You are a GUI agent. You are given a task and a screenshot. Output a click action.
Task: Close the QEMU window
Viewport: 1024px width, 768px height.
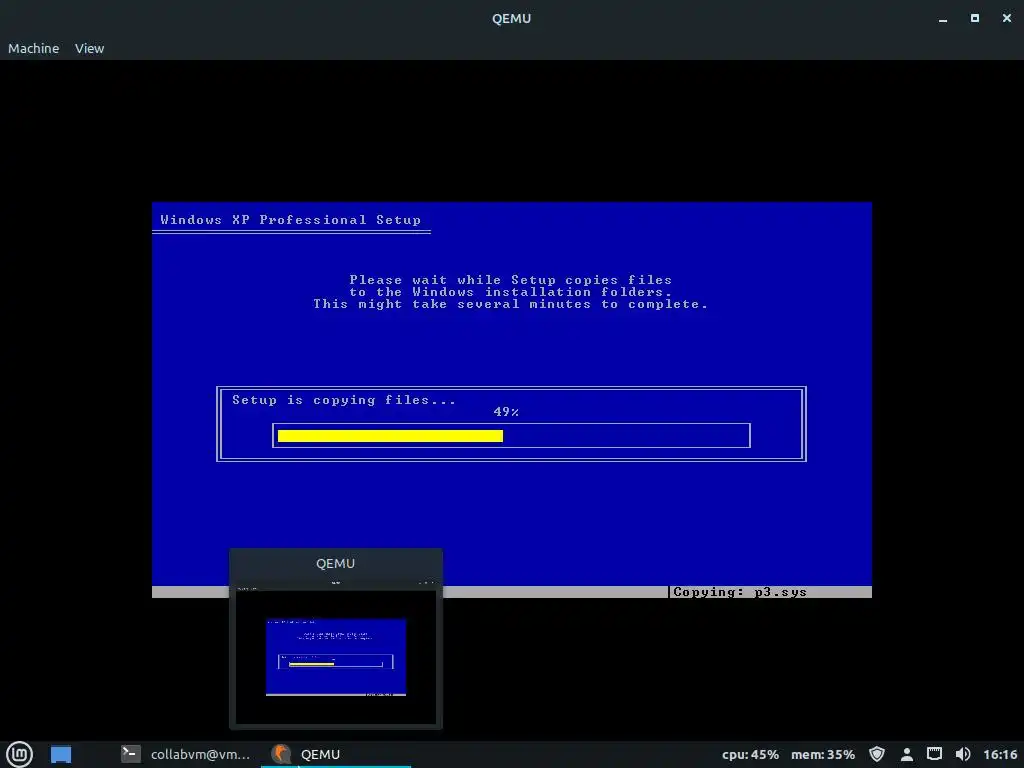click(x=1006, y=18)
